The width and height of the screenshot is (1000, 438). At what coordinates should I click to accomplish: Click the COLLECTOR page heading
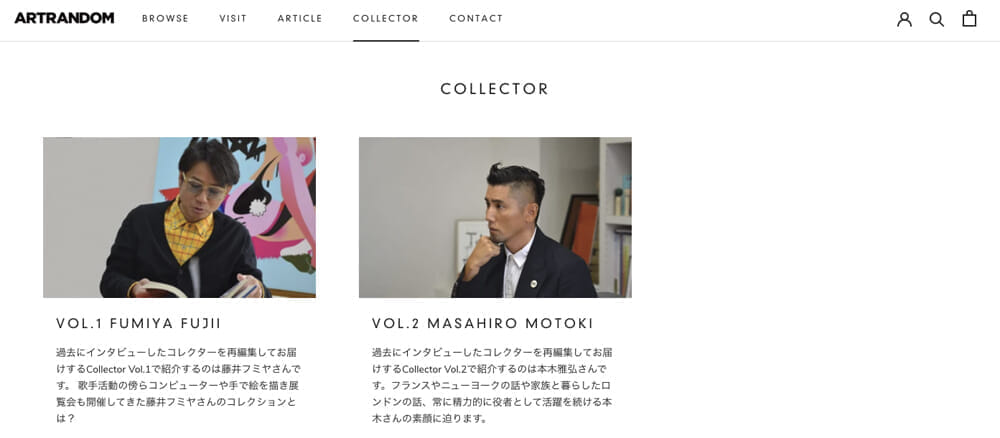coord(495,89)
